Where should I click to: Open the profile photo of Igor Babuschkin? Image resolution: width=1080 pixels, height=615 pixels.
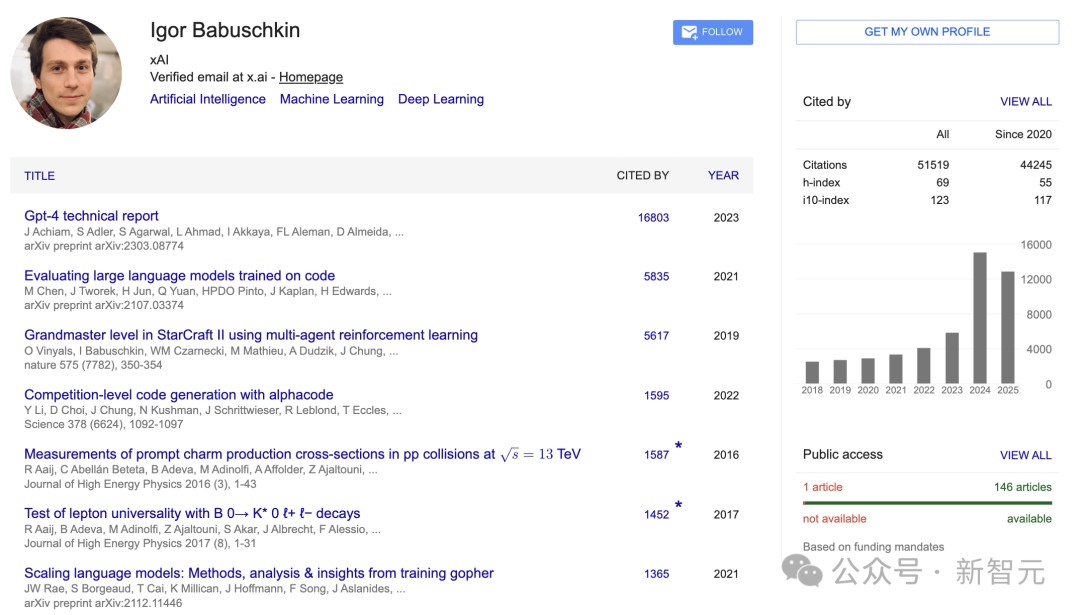(x=66, y=73)
